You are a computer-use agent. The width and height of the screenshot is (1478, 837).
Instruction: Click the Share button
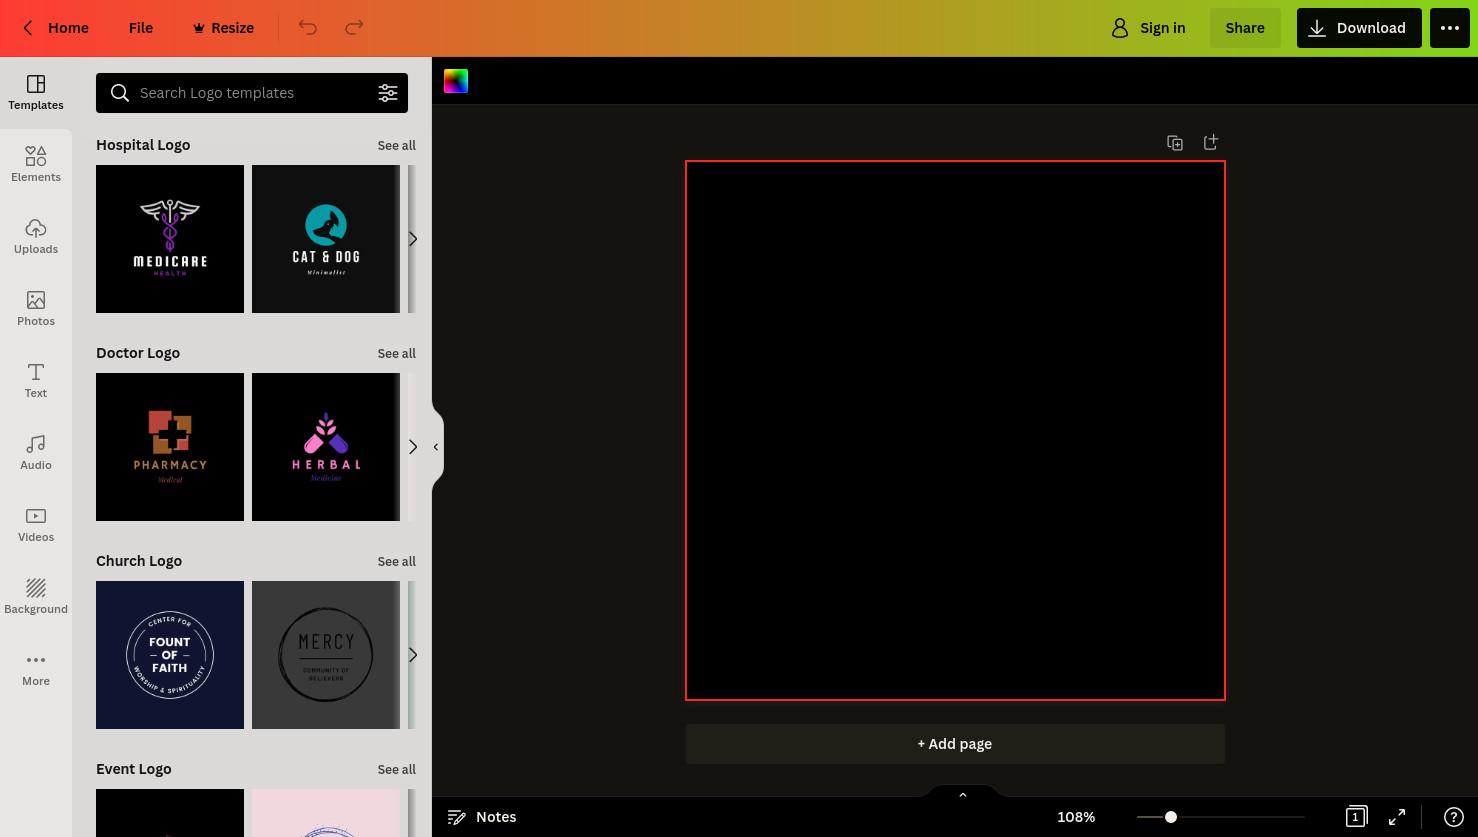click(1245, 28)
